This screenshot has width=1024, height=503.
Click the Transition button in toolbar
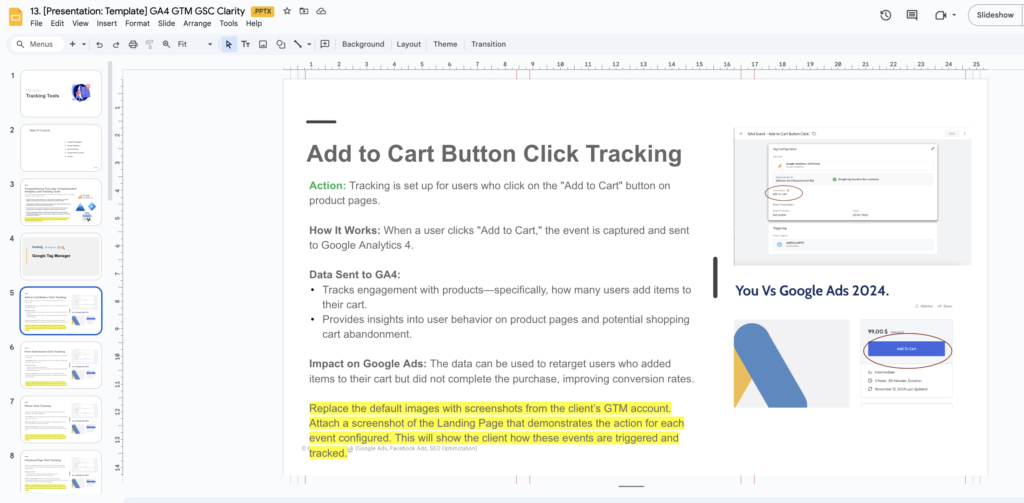[488, 44]
